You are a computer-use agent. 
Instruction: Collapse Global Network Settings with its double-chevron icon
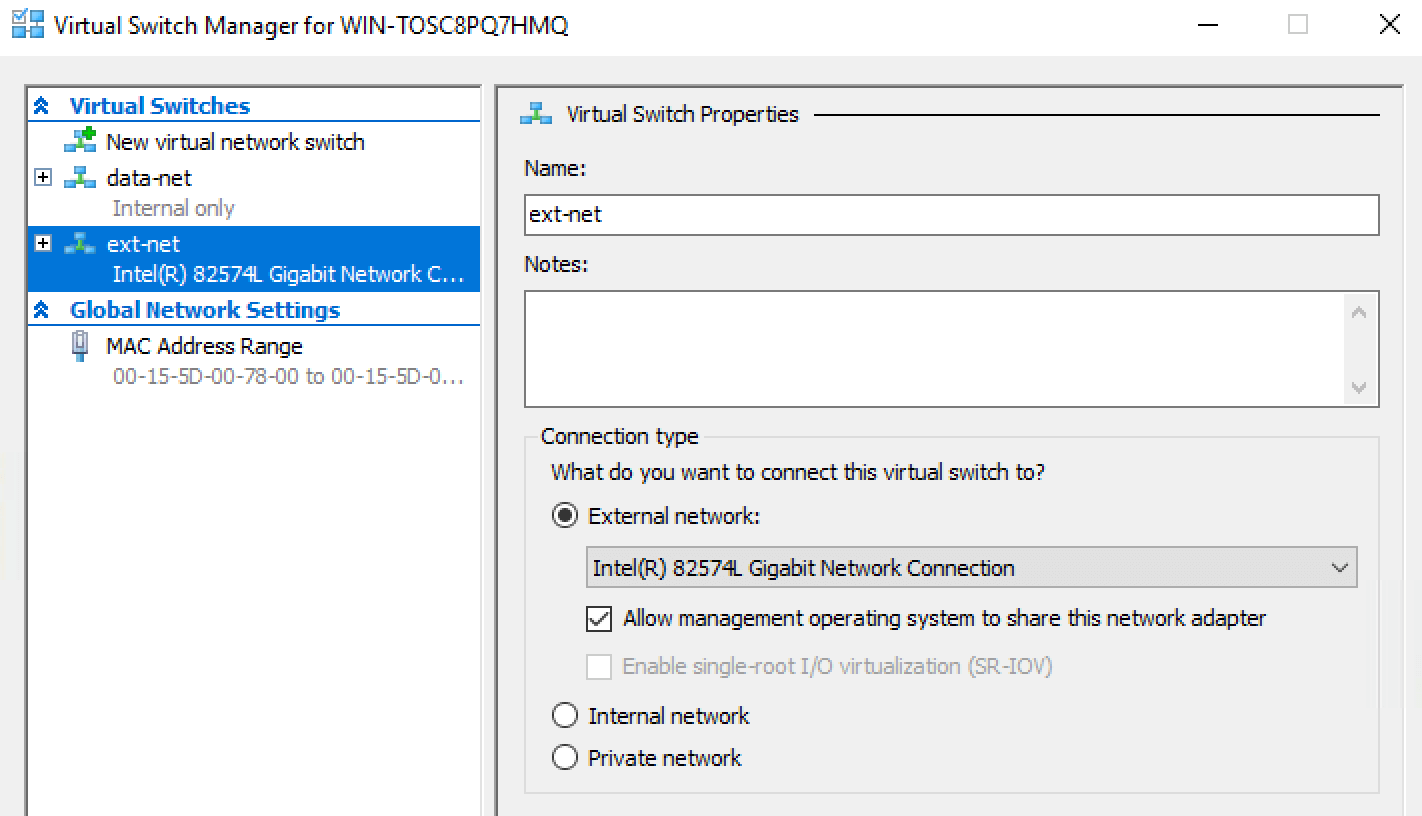(x=42, y=309)
